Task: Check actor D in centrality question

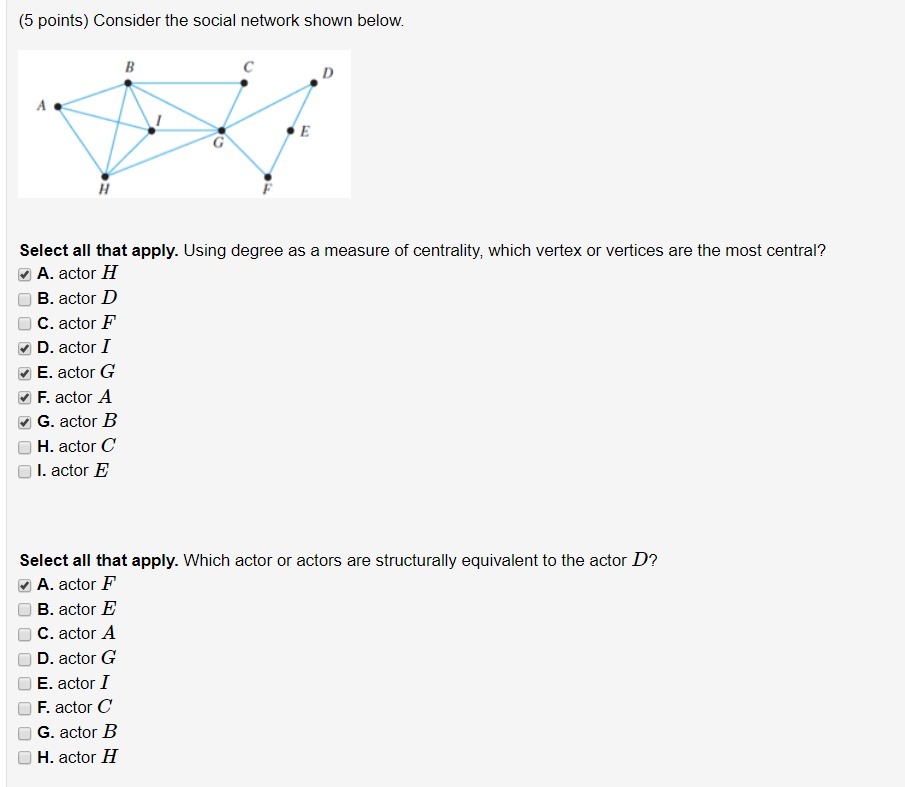Action: pos(24,299)
